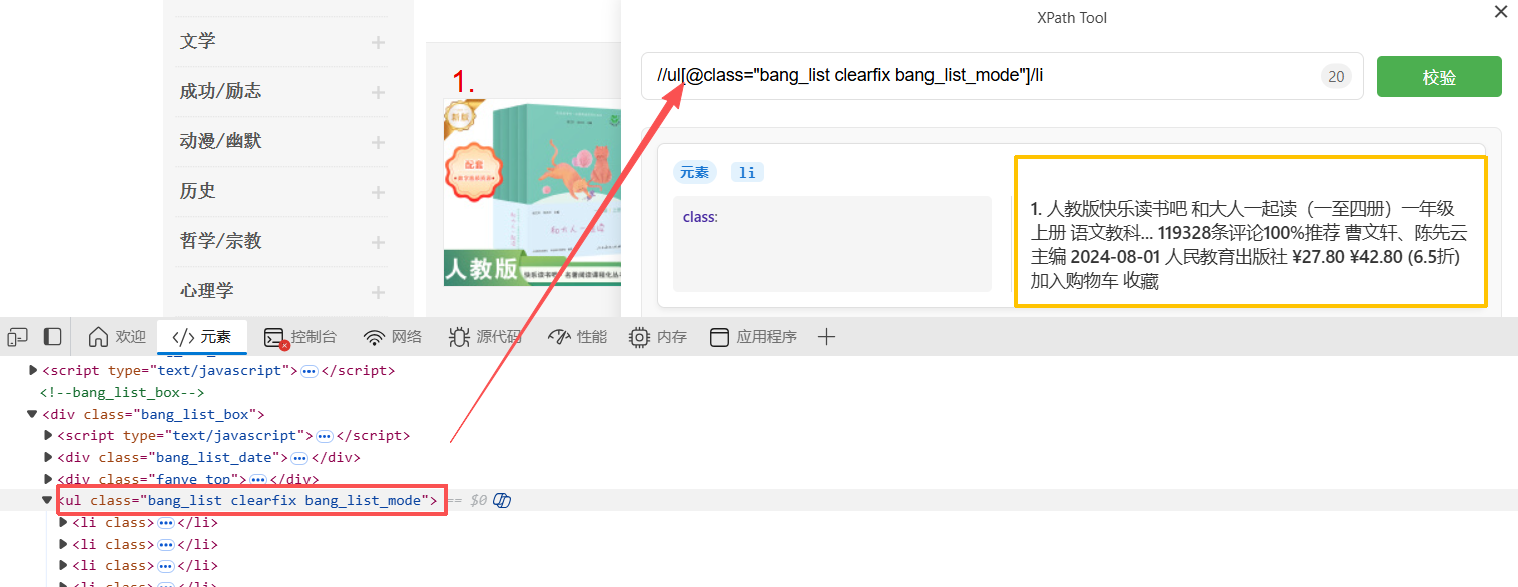
Task: Expand the div class fanye_top node
Action: click(47, 479)
